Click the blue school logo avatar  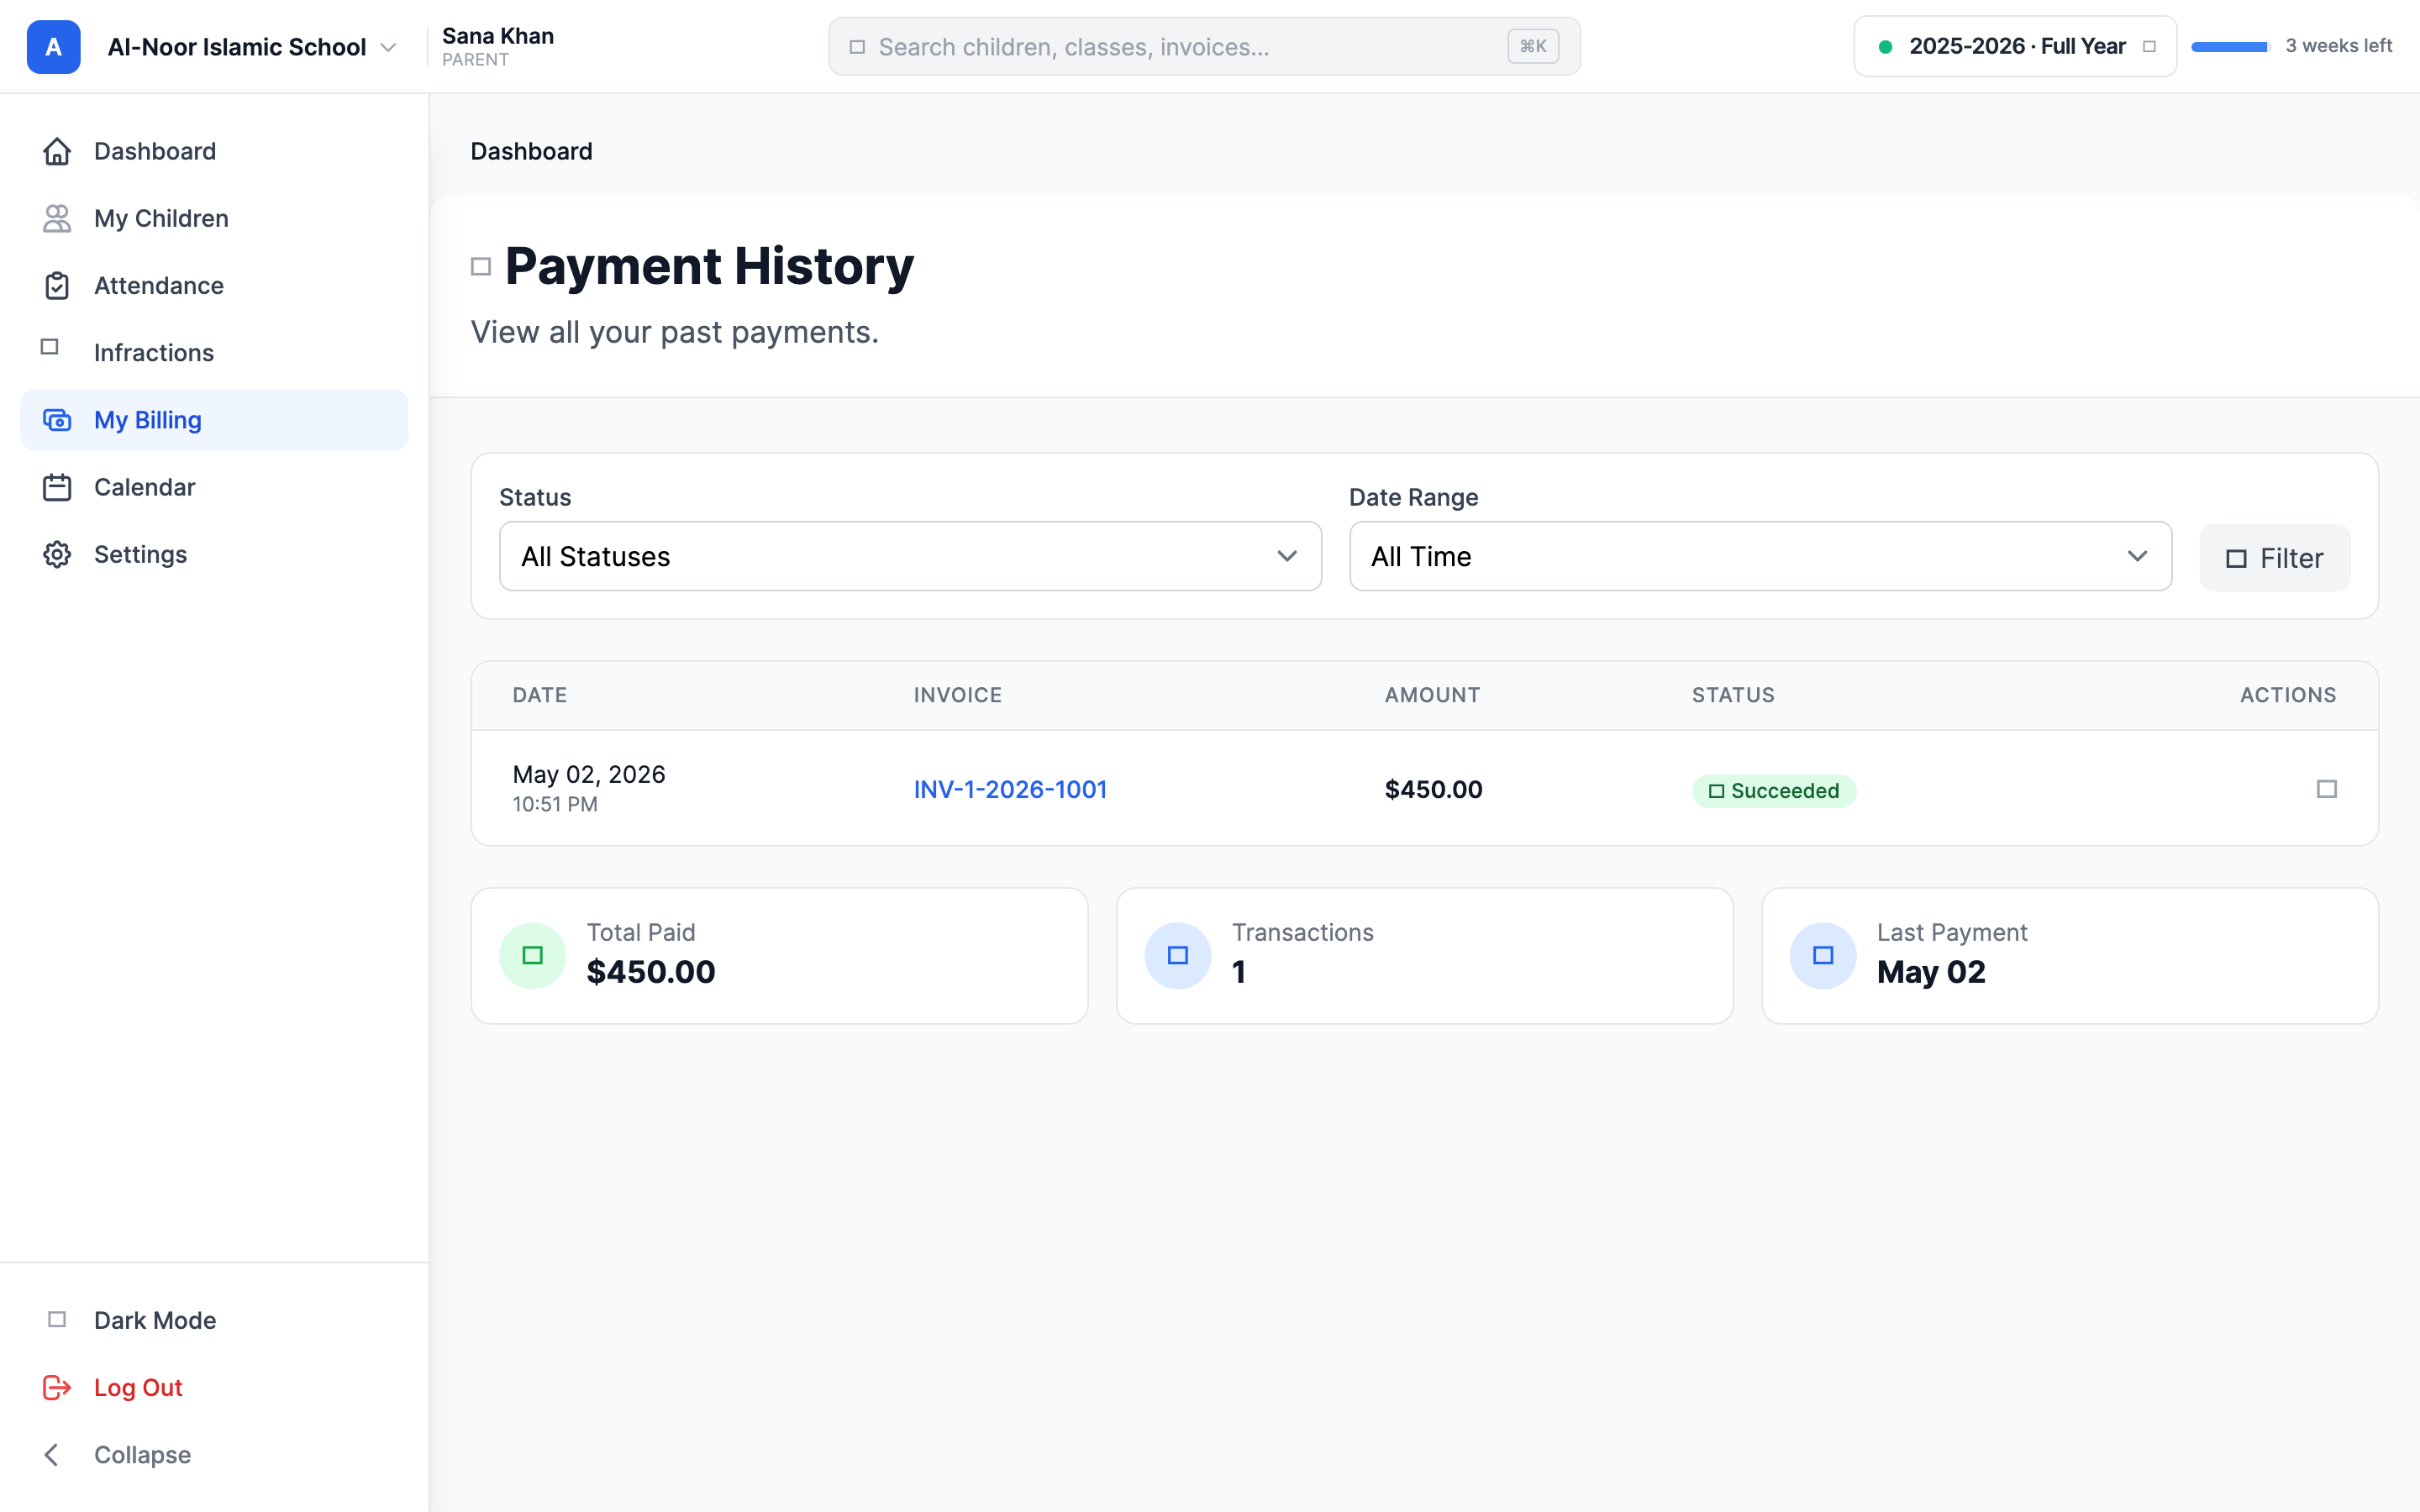[53, 47]
